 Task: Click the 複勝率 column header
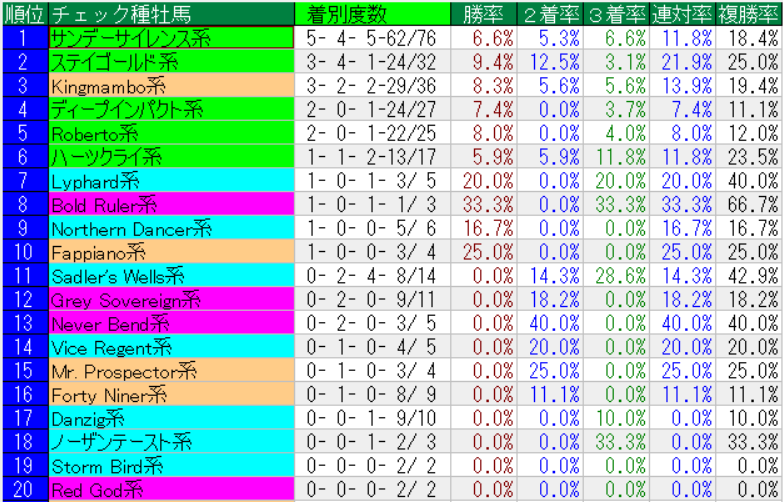point(749,13)
